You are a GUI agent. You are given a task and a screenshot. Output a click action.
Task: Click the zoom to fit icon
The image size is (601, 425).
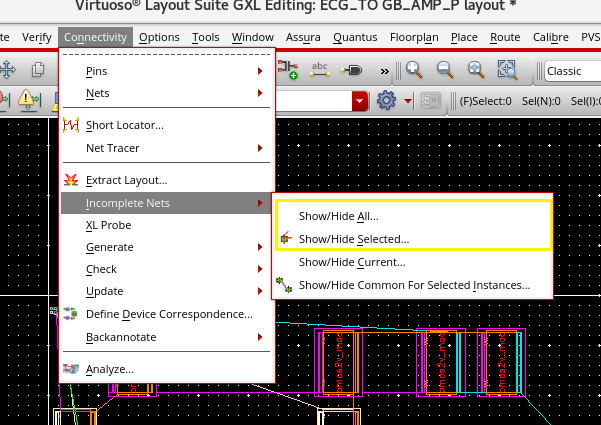(476, 70)
